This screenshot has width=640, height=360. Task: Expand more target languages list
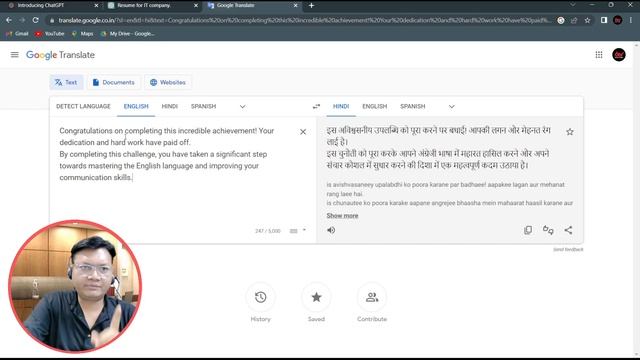coord(451,107)
